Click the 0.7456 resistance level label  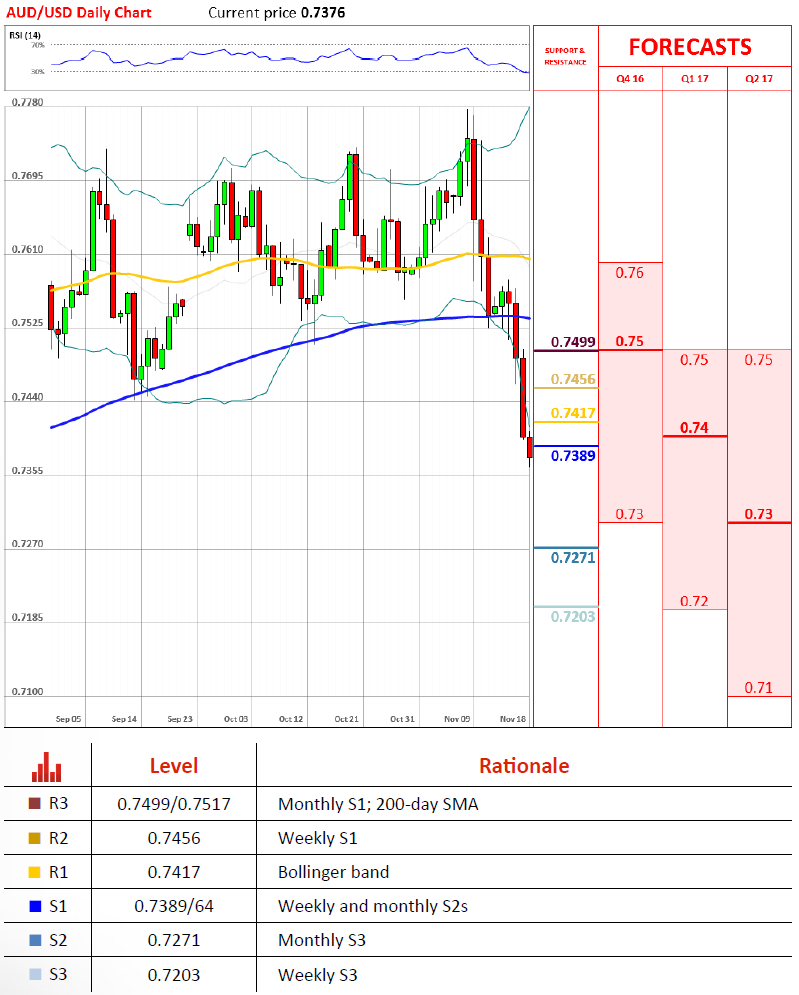click(x=573, y=379)
